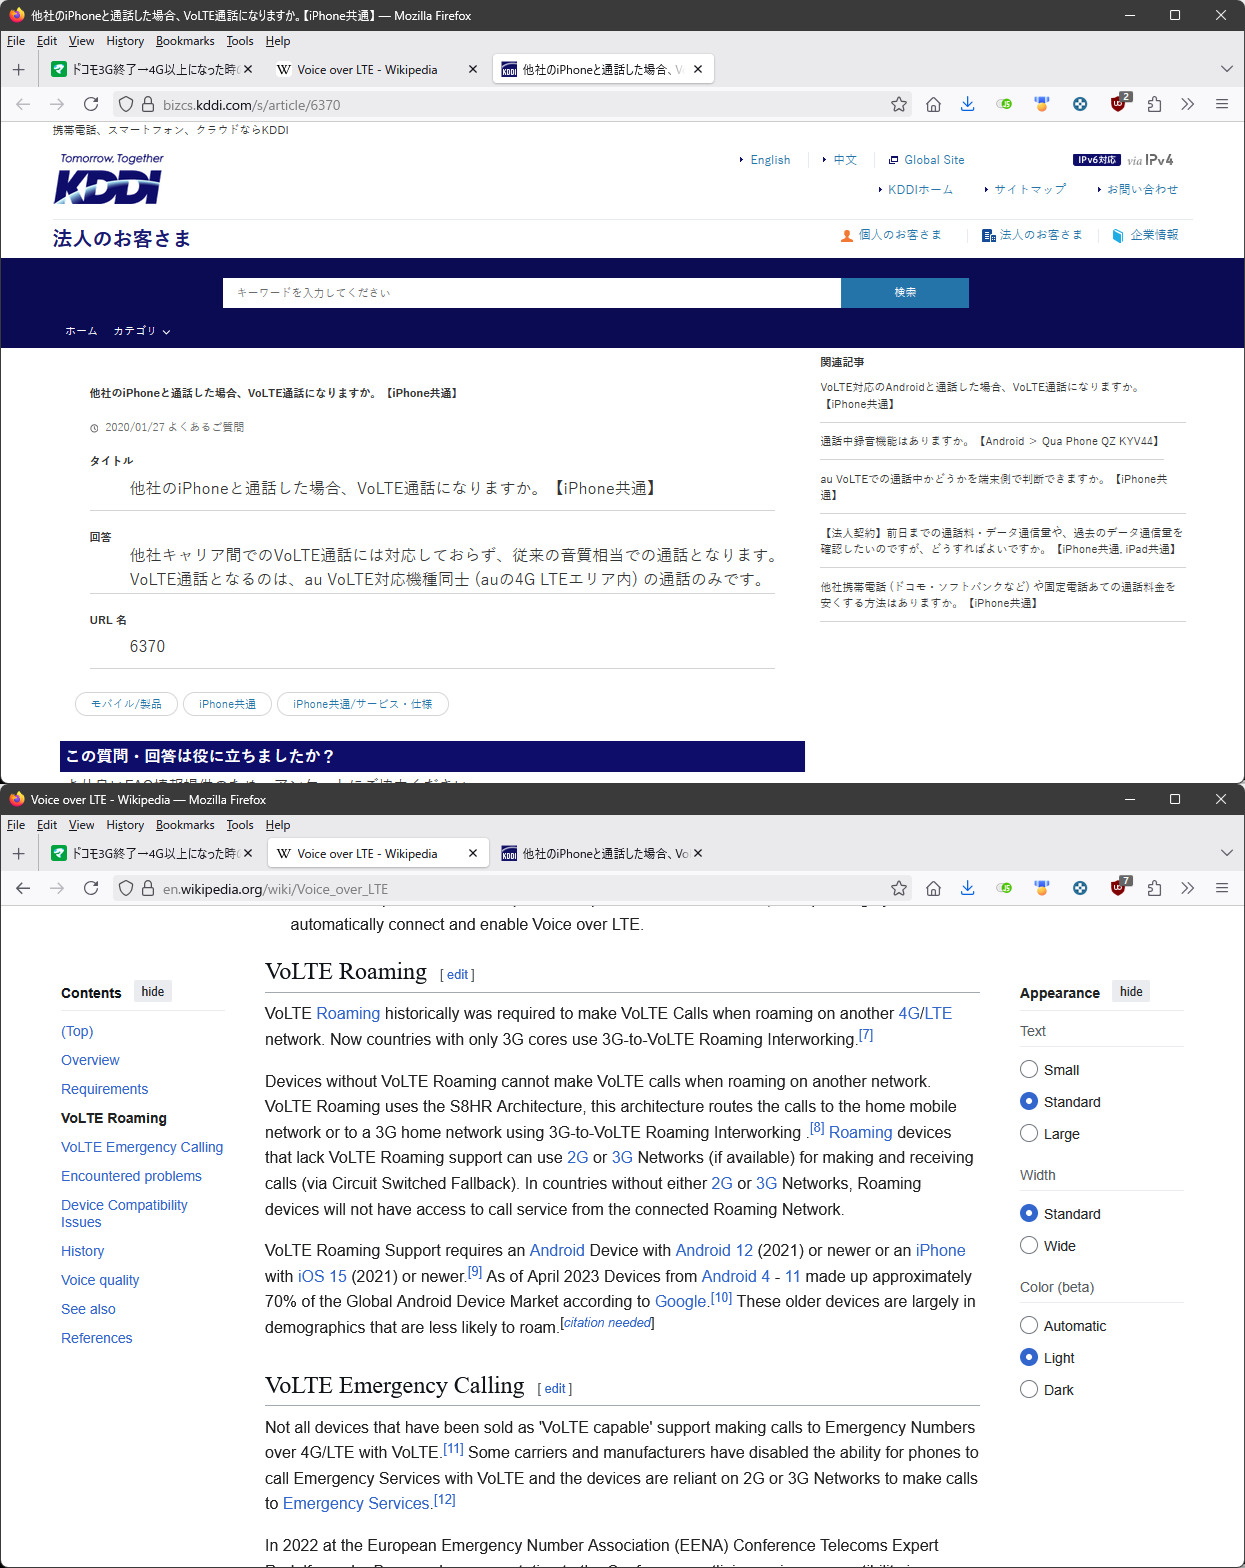The width and height of the screenshot is (1245, 1568).
Task: Click shield tracking protection icon, KDDI window
Action: [x=125, y=104]
